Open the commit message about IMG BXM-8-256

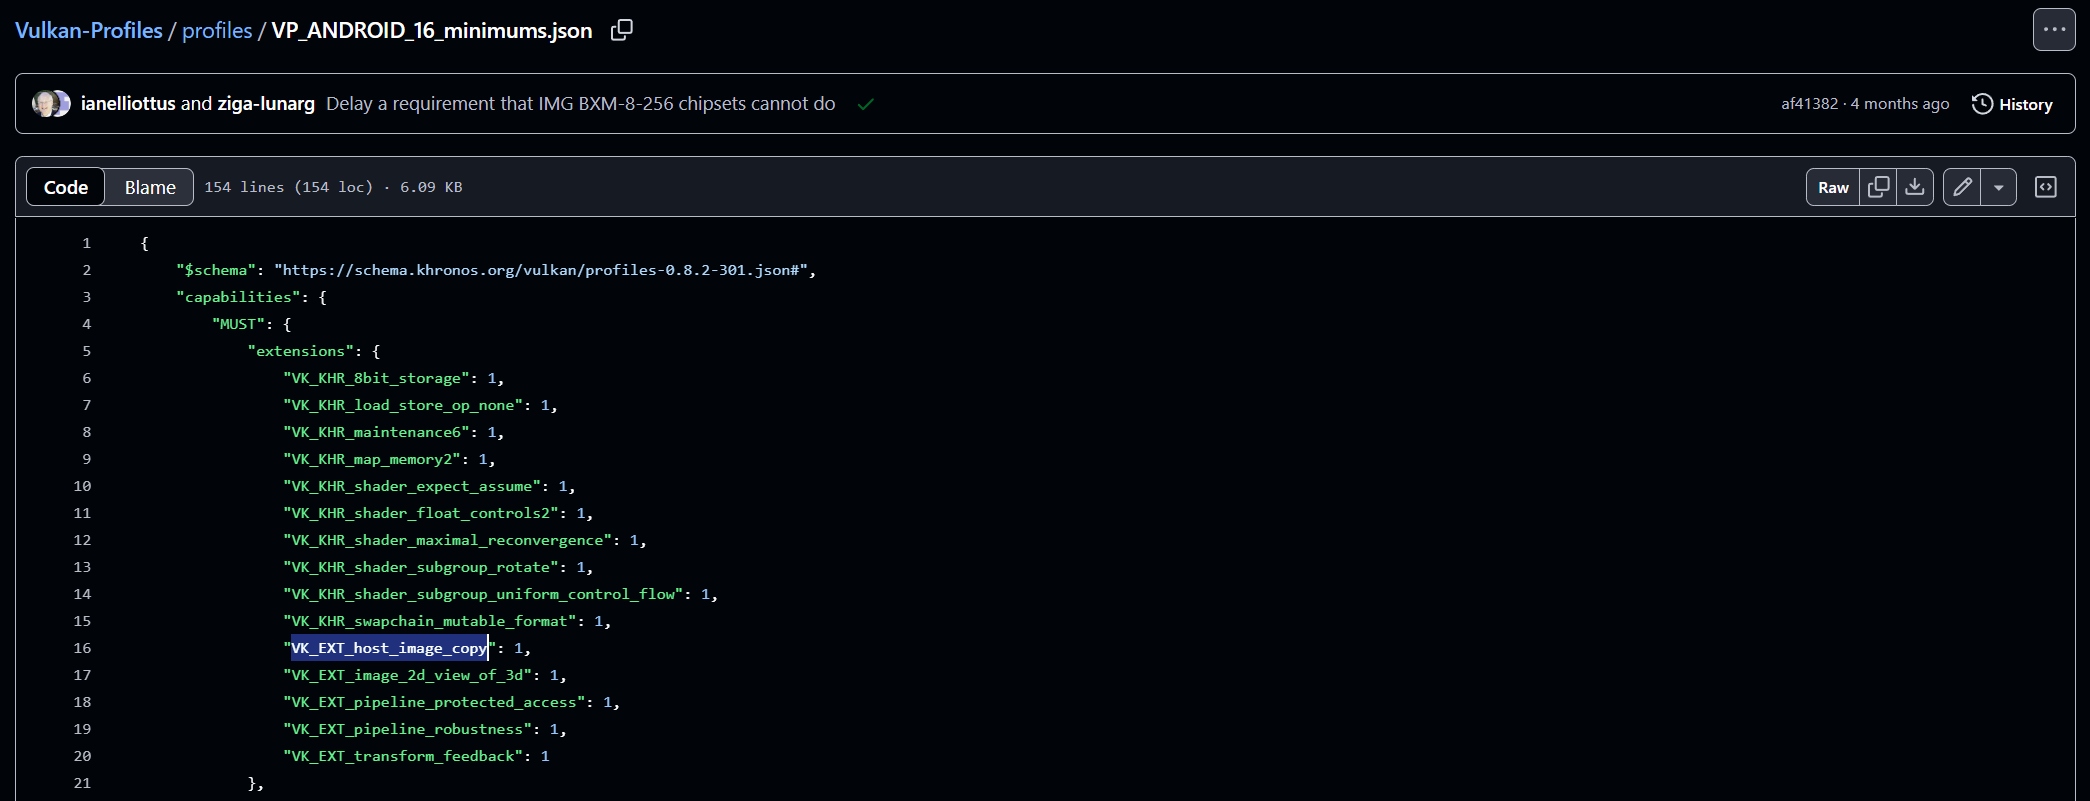click(580, 104)
